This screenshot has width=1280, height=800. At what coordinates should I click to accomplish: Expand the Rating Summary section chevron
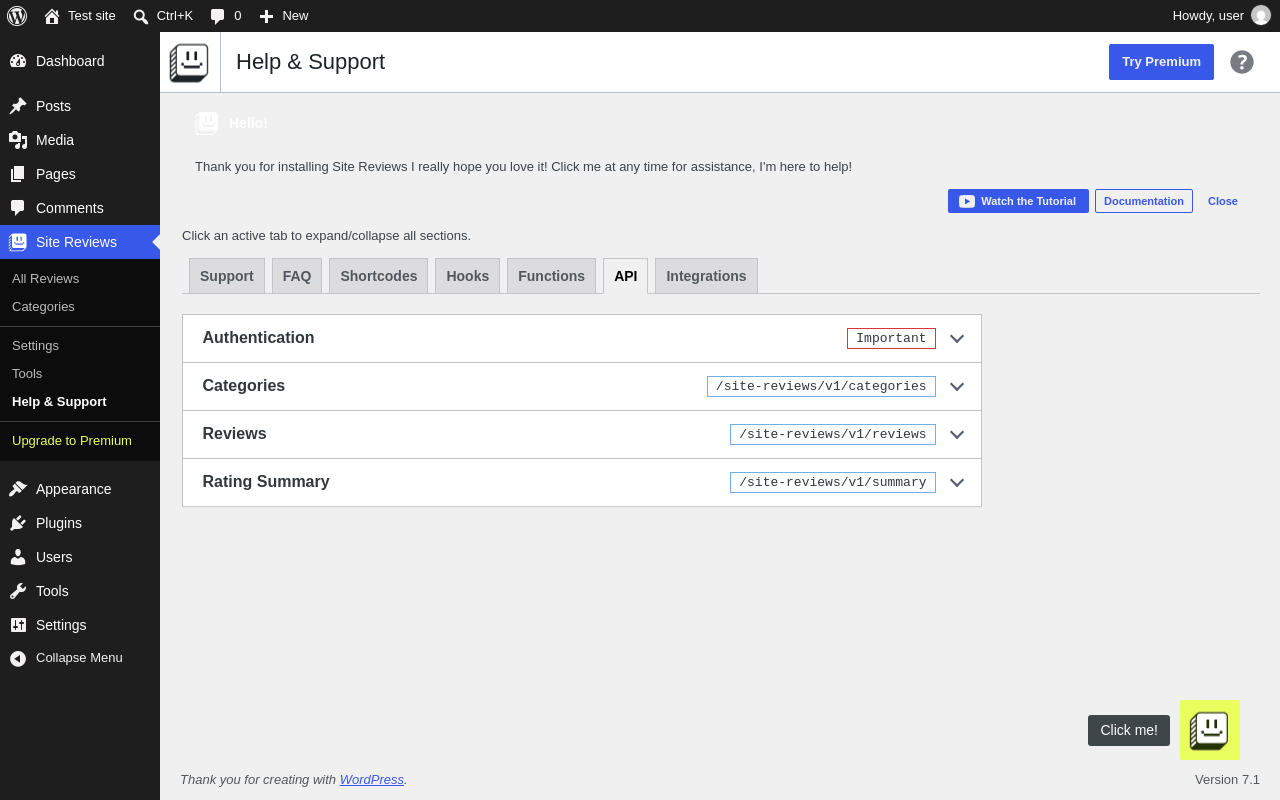(957, 482)
